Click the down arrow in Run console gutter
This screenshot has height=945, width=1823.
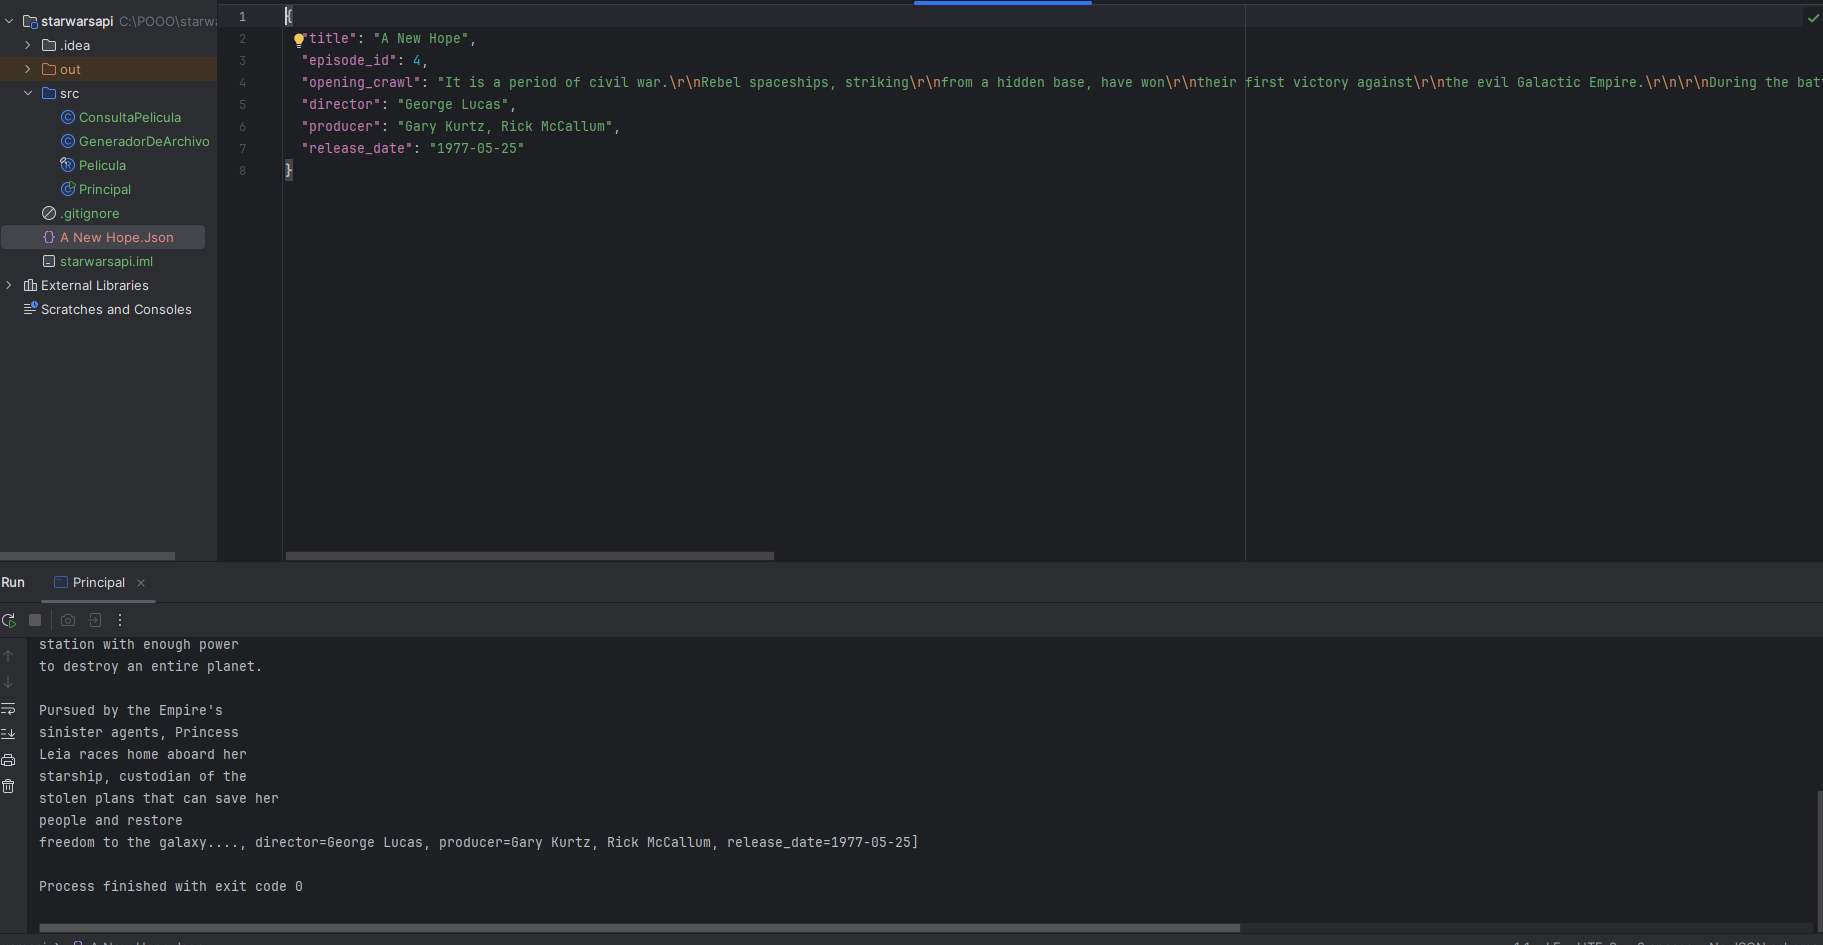pos(8,682)
